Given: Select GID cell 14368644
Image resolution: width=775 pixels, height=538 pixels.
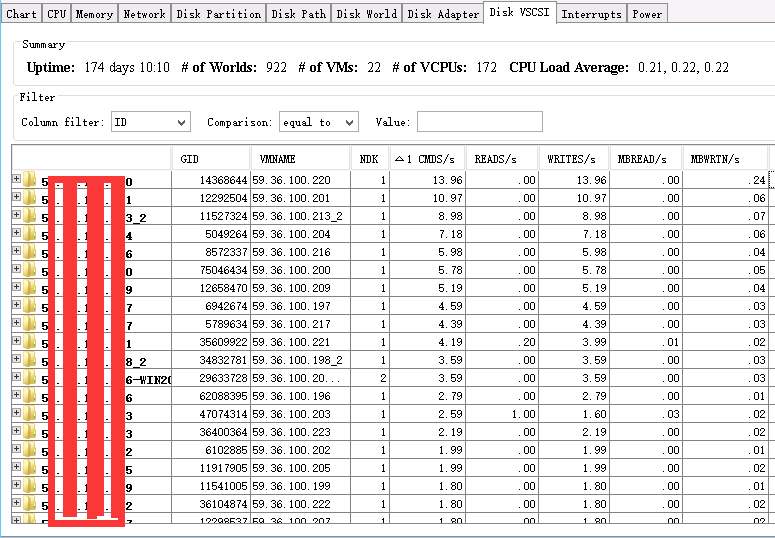Looking at the screenshot, I should 211,180.
